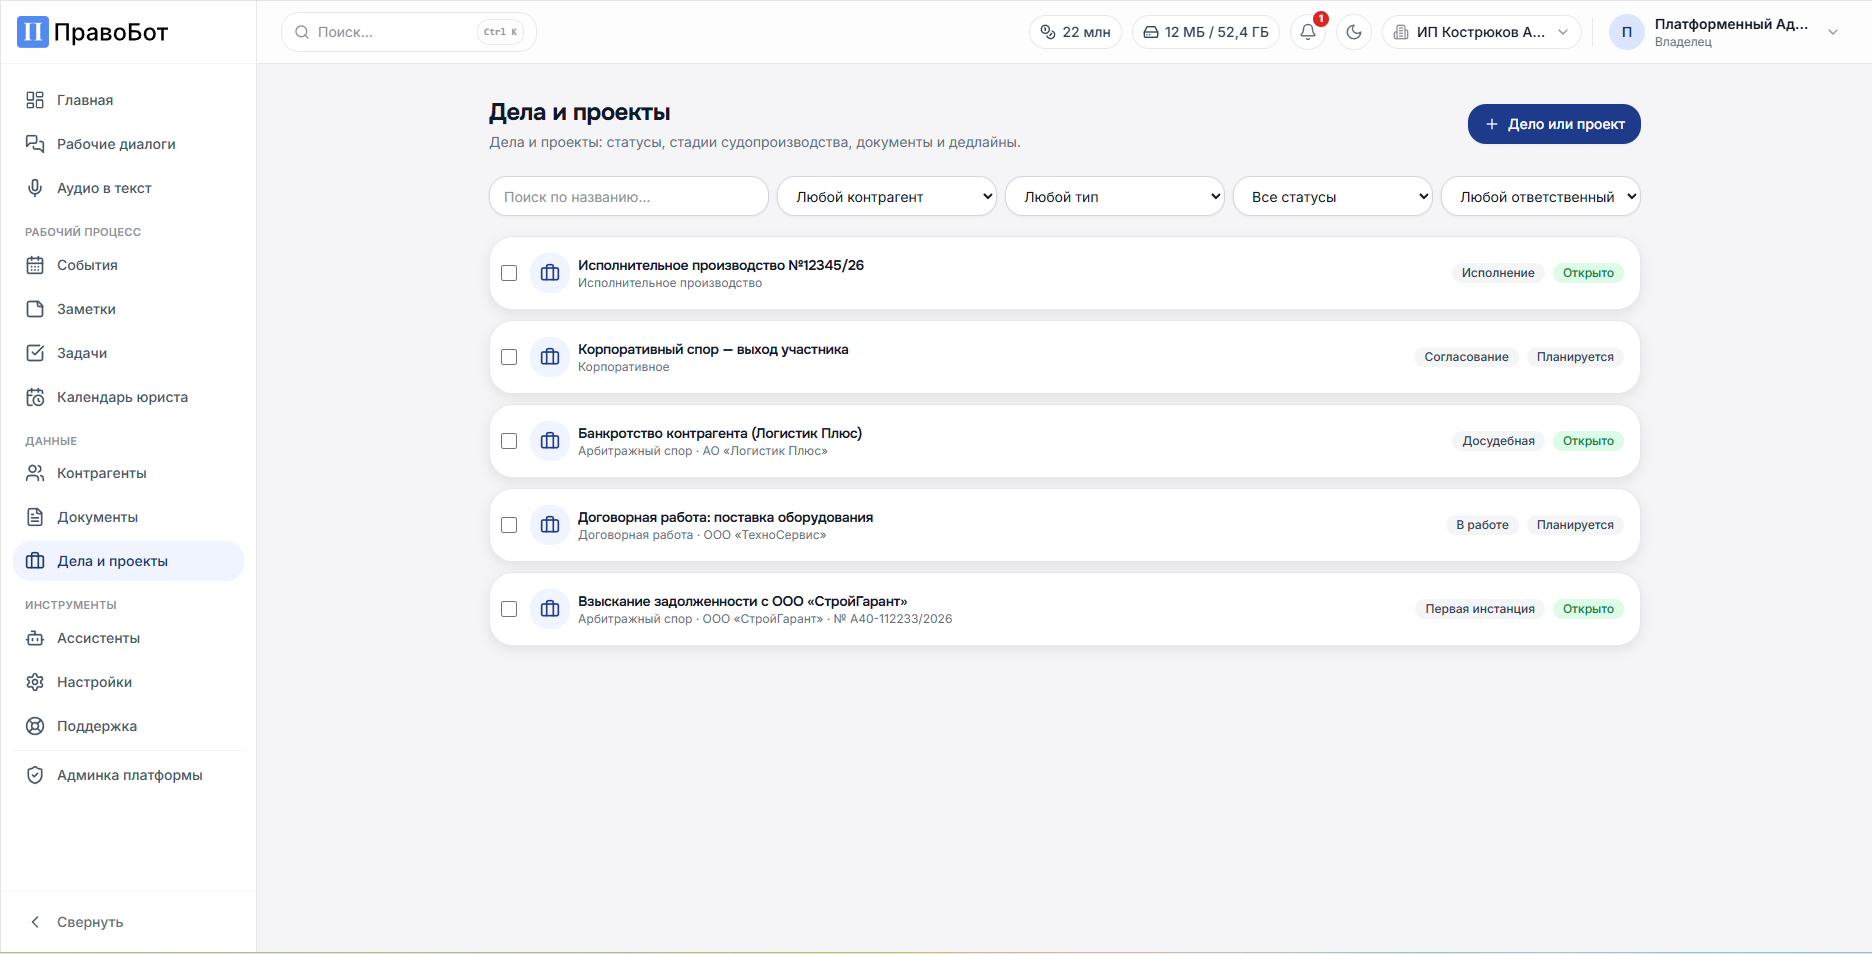Navigate to Контрагенты
The width and height of the screenshot is (1872, 954).
point(128,473)
